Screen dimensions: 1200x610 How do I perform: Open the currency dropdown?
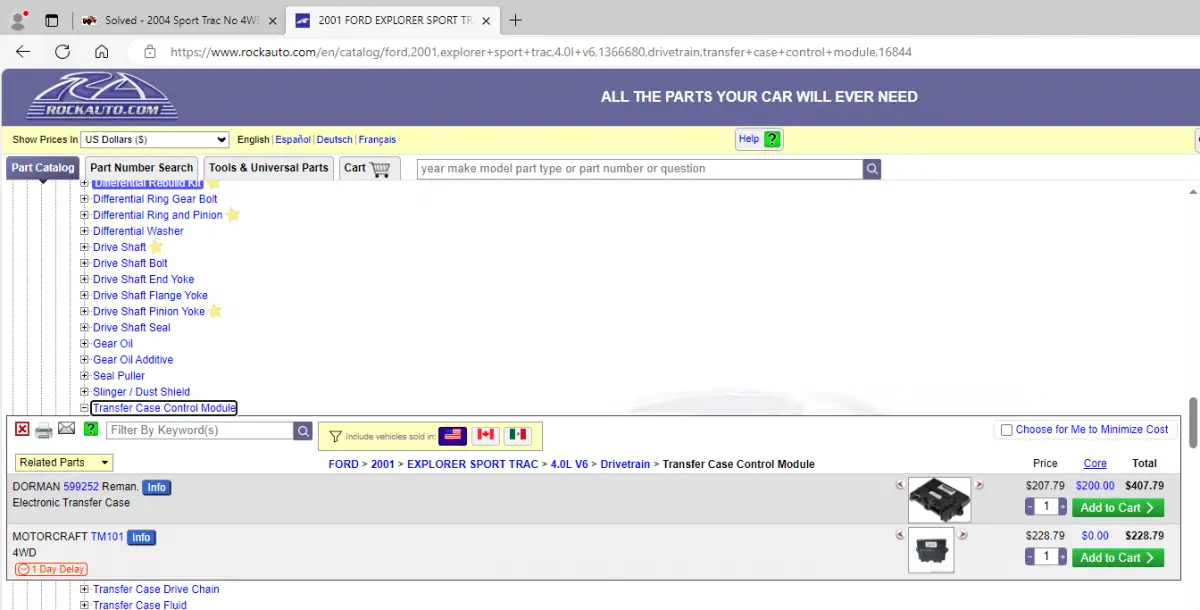click(x=155, y=140)
